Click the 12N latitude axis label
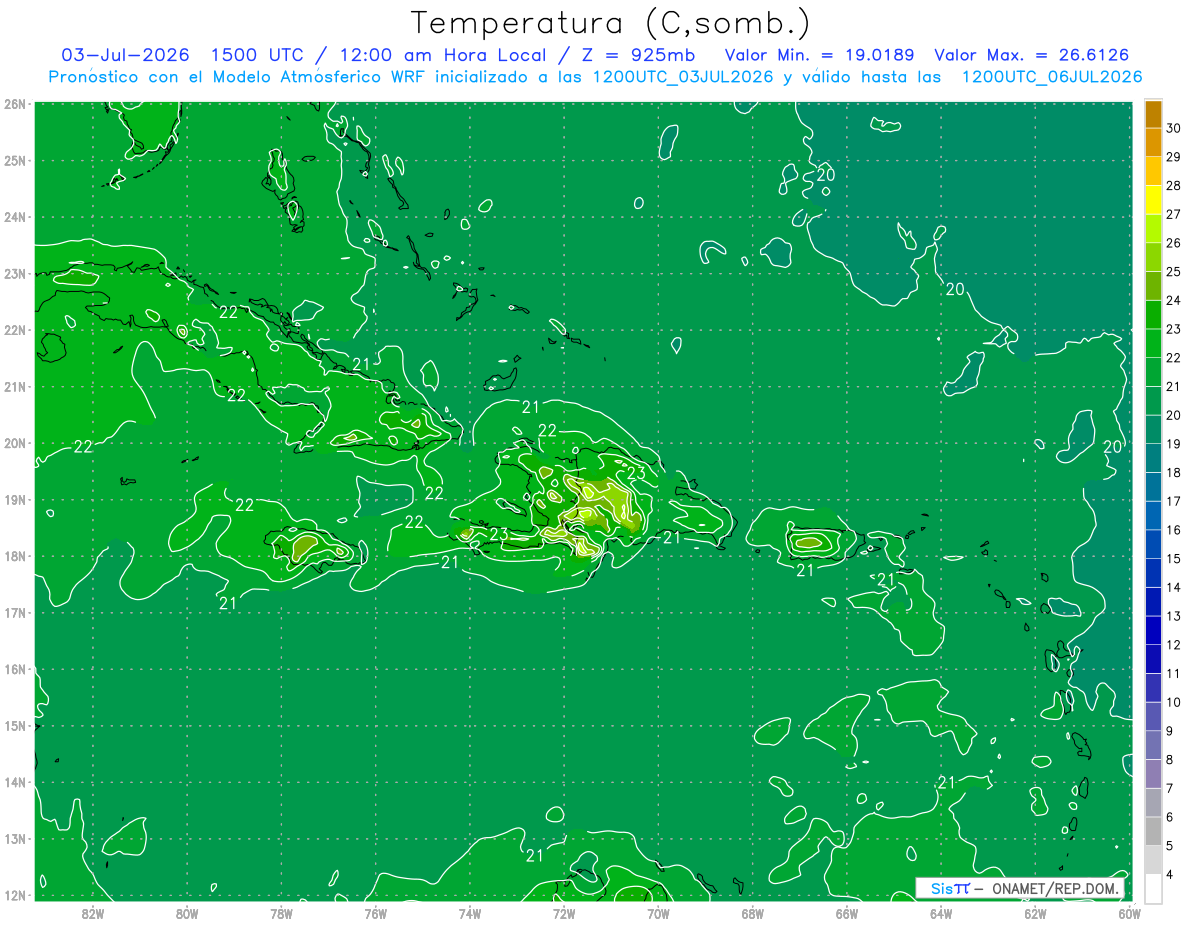The width and height of the screenshot is (1200, 927). click(15, 895)
